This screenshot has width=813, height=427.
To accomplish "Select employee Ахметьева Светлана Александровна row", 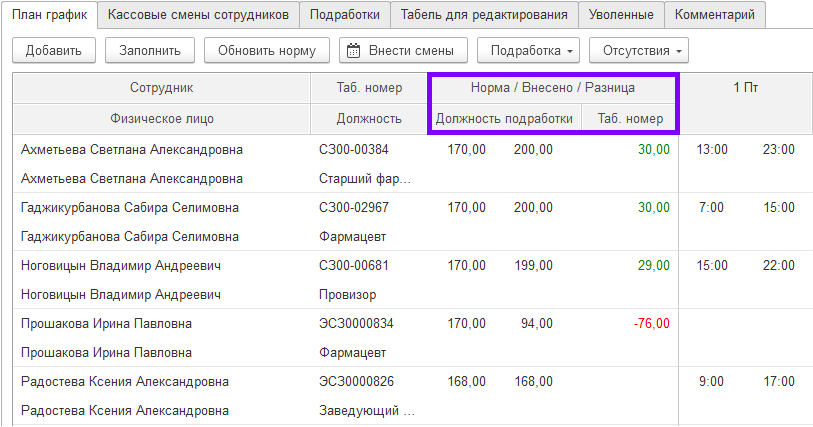I will [132, 150].
